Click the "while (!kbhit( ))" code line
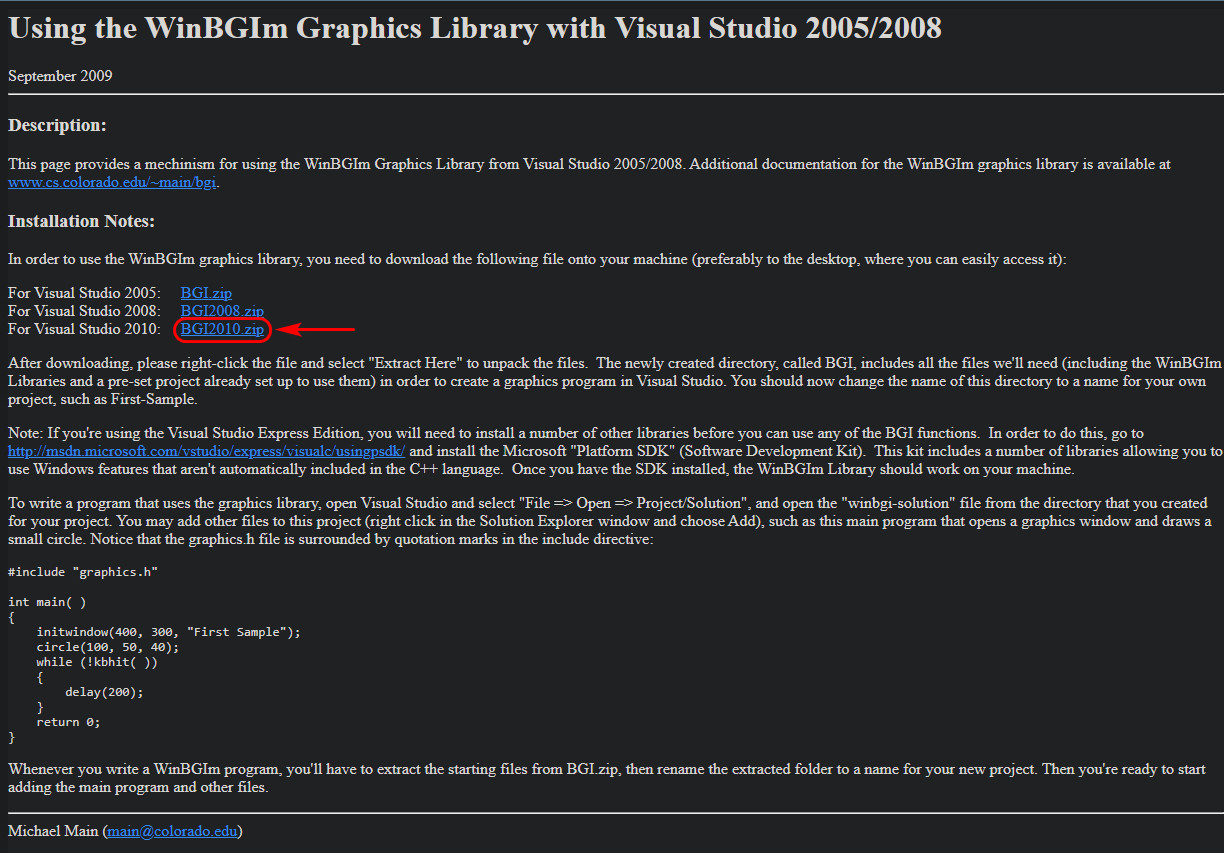 coord(97,662)
